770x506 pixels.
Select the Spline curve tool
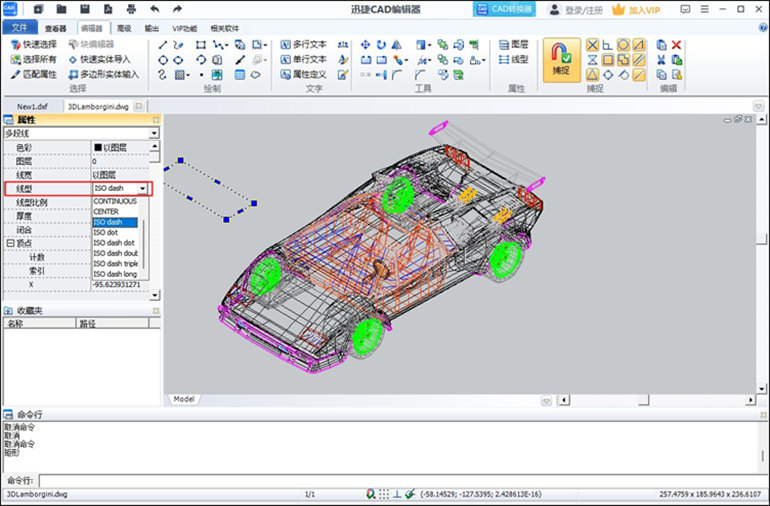click(x=163, y=75)
